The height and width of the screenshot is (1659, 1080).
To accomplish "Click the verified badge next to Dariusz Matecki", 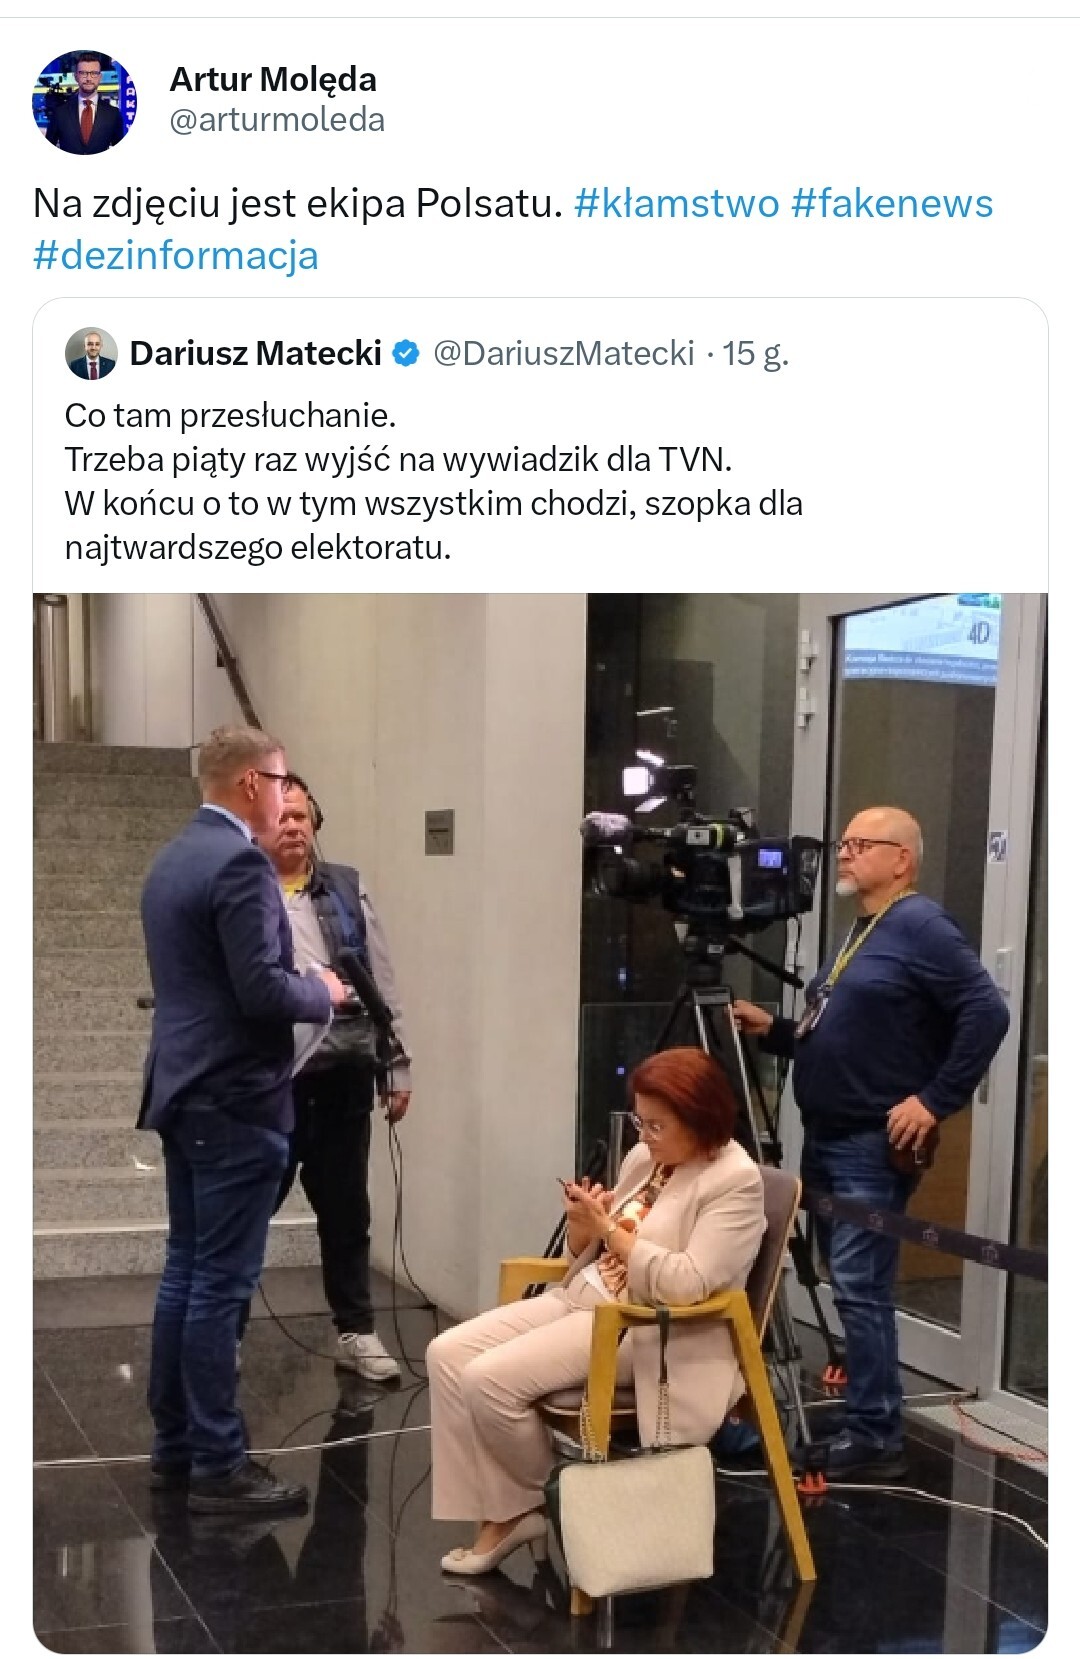I will point(405,353).
